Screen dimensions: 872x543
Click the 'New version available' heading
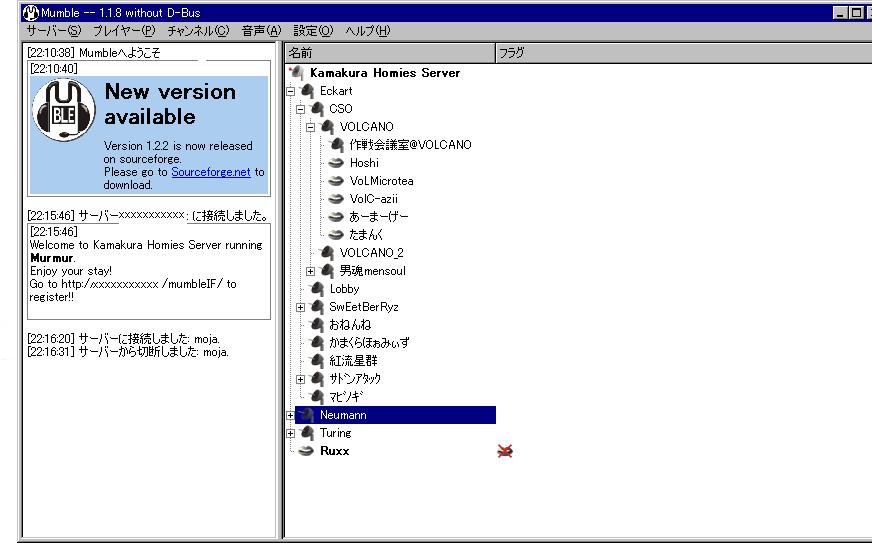(x=170, y=104)
